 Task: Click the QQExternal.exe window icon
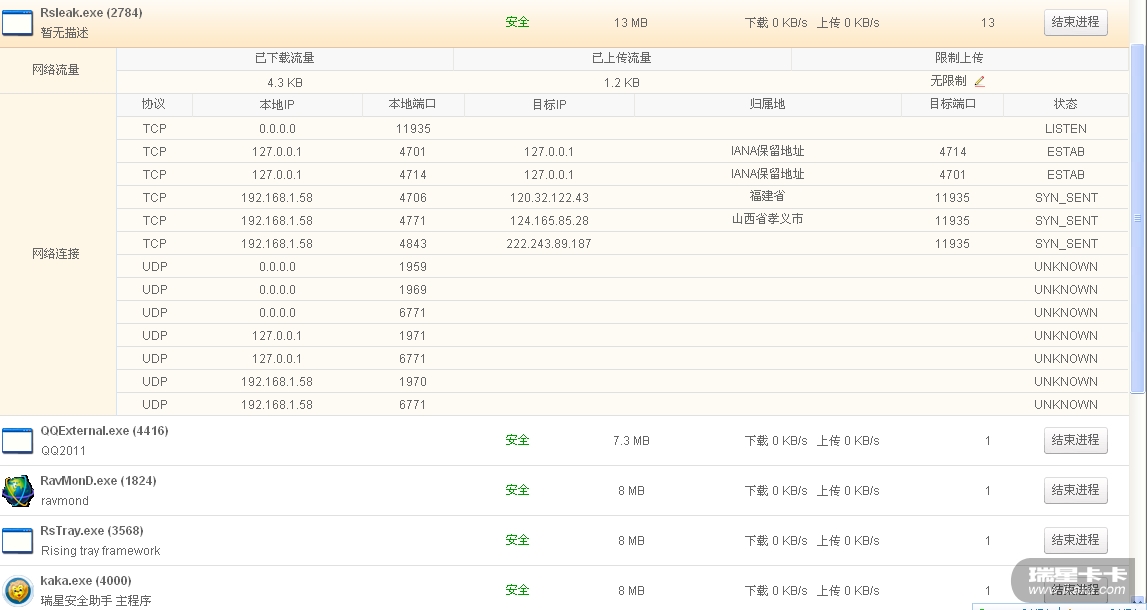coord(17,440)
